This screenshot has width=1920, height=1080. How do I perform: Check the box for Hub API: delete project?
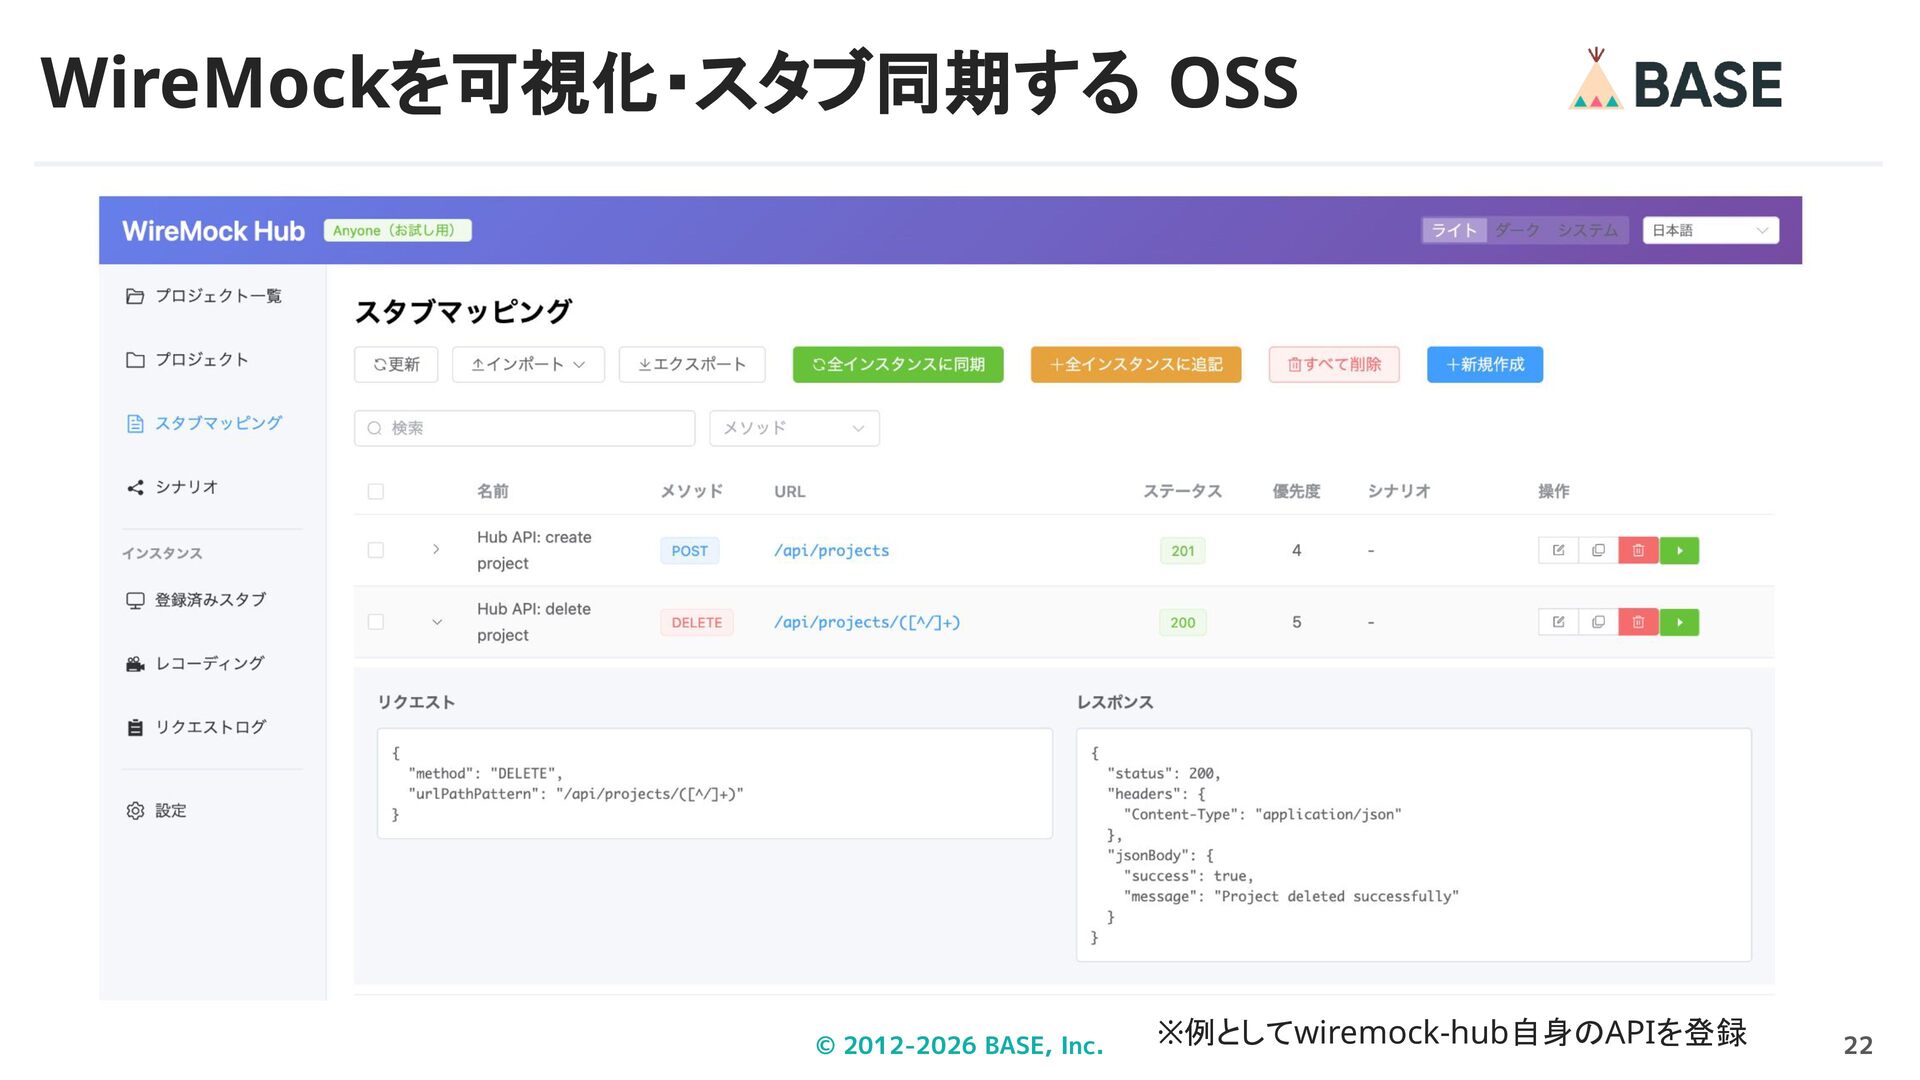376,622
